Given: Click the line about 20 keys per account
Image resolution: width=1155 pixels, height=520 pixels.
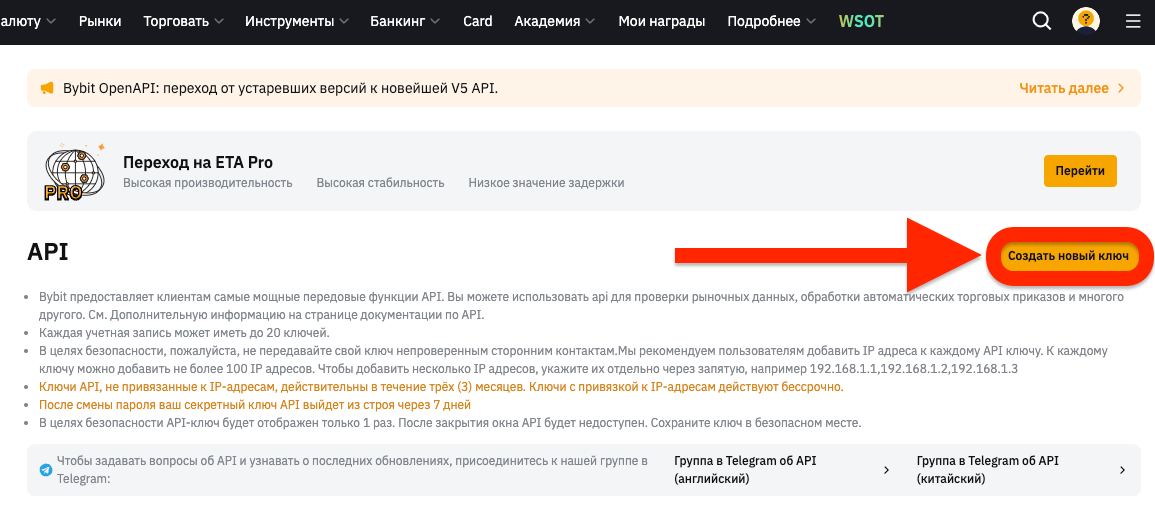Looking at the screenshot, I should coord(184,333).
